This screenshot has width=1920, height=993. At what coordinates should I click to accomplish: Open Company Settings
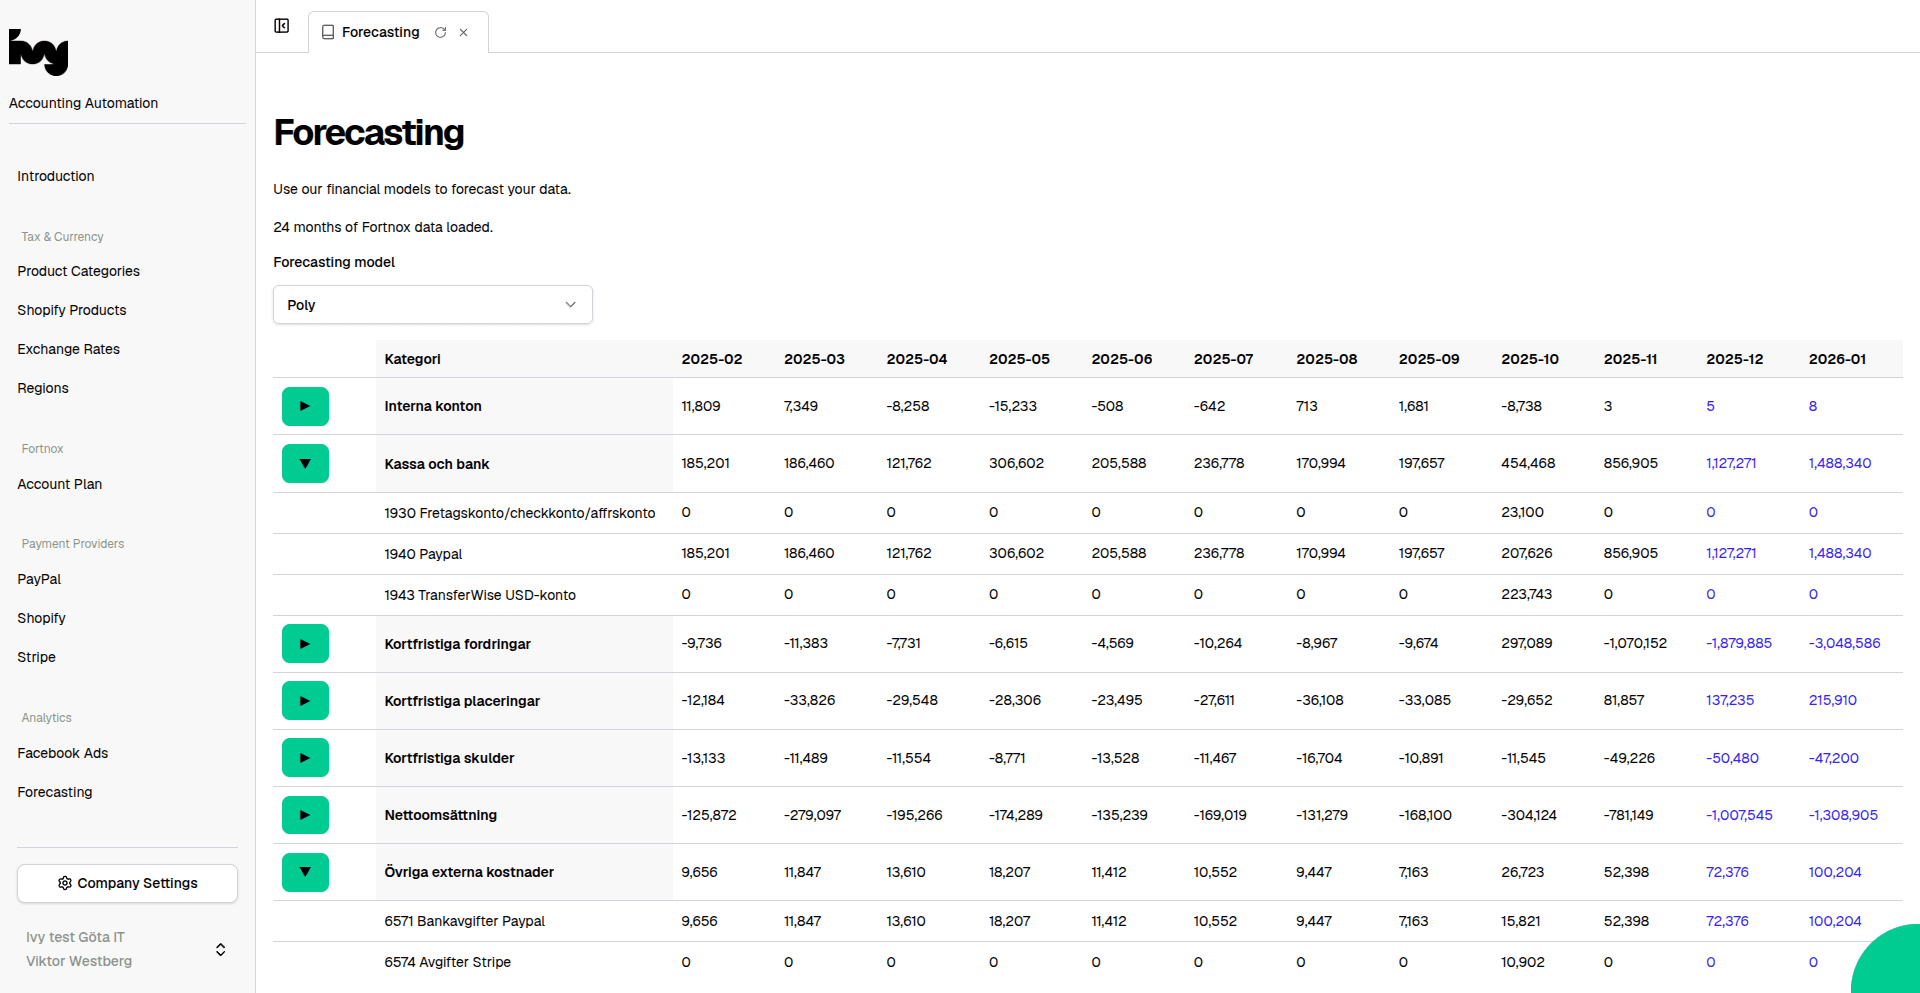127,883
